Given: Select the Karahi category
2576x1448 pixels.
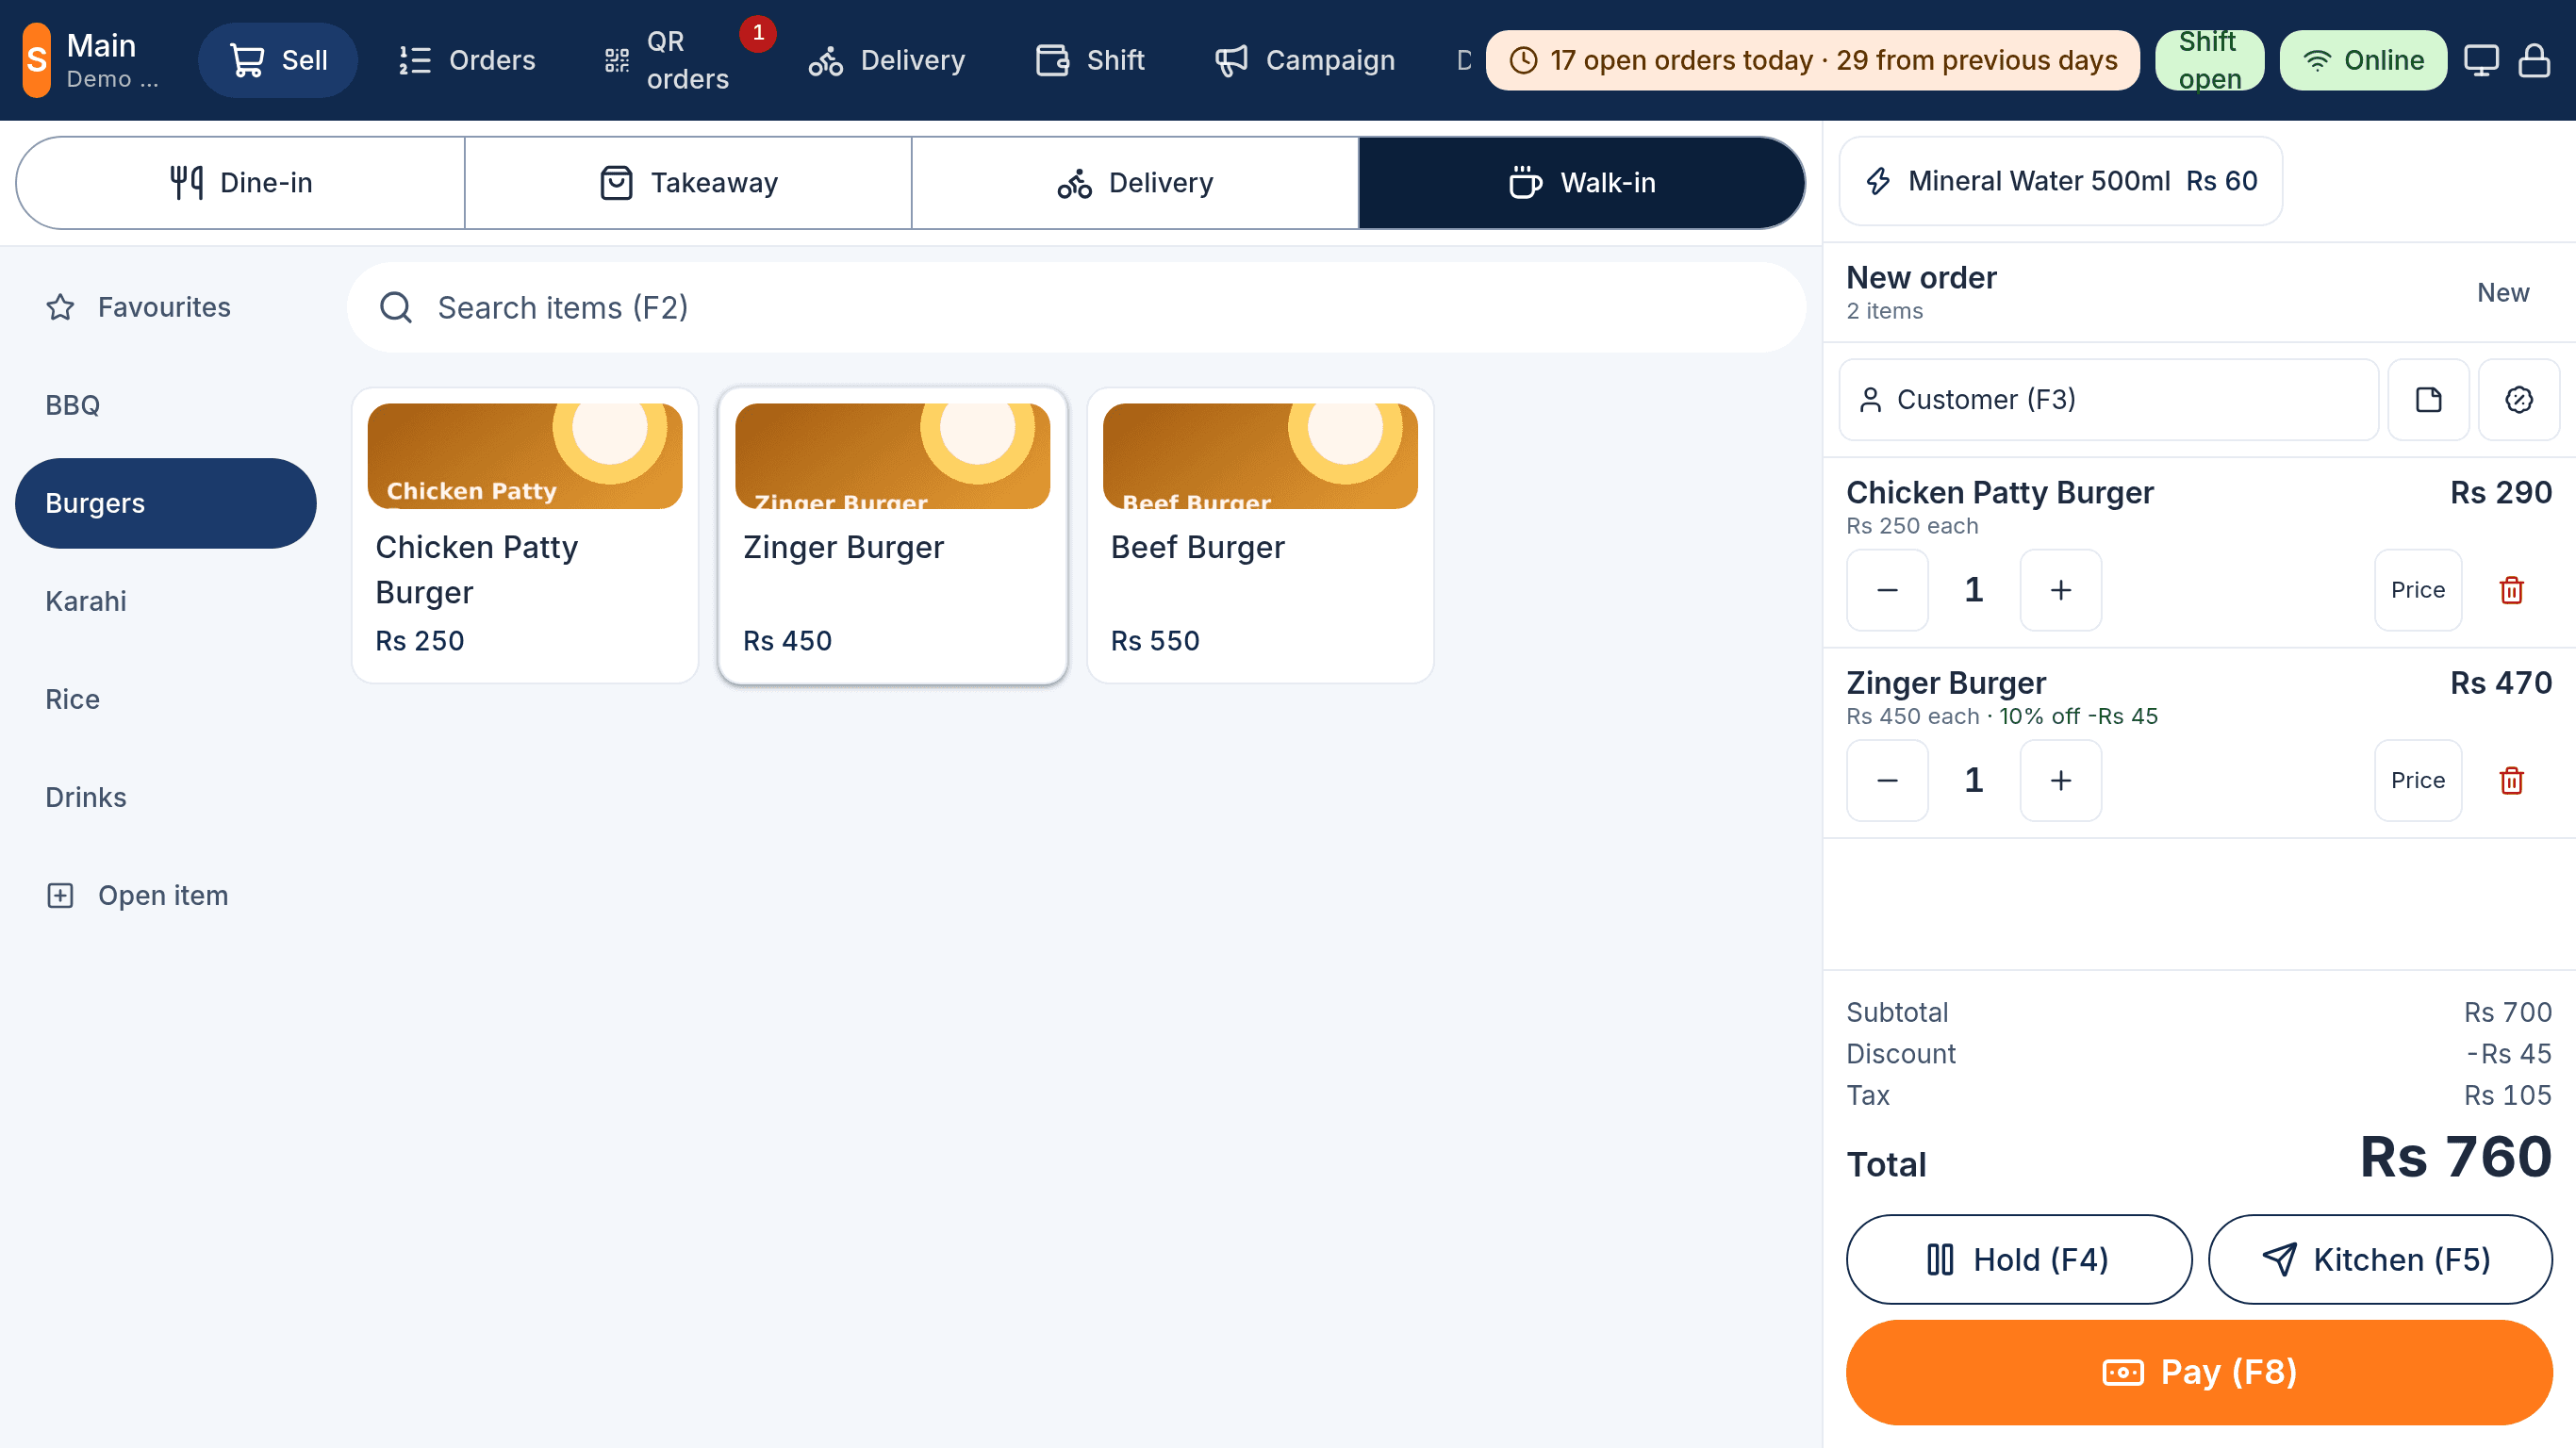Looking at the screenshot, I should [x=166, y=601].
